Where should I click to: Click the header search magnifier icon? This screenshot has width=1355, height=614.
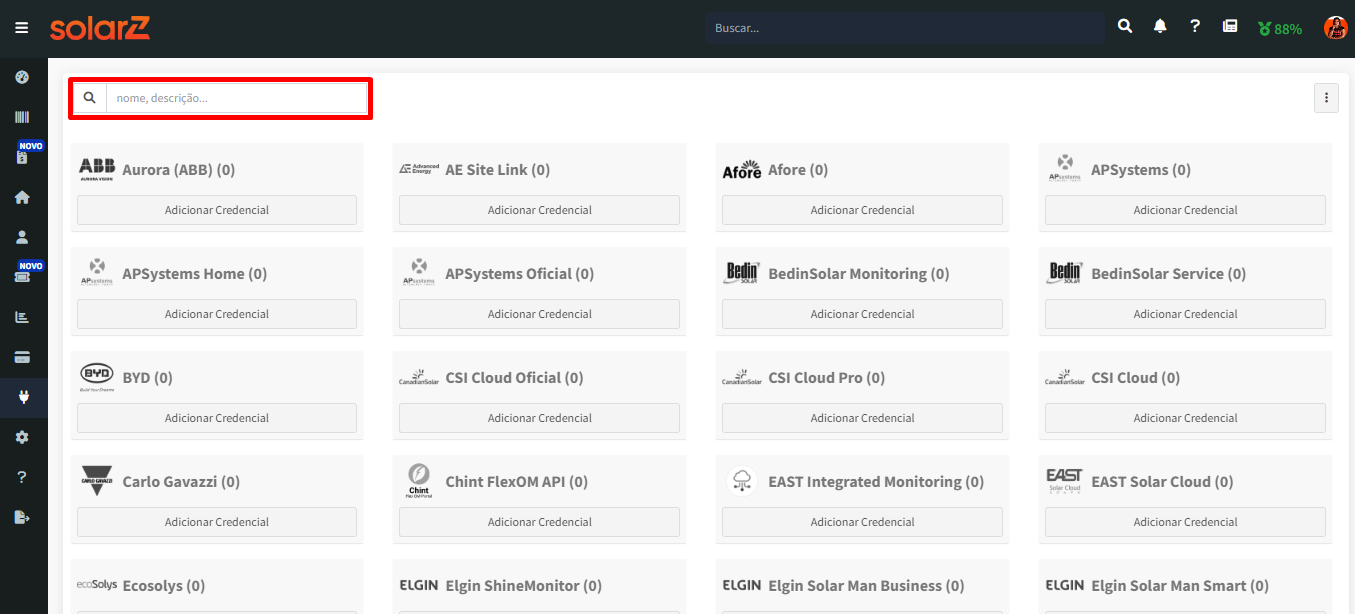tap(1125, 27)
